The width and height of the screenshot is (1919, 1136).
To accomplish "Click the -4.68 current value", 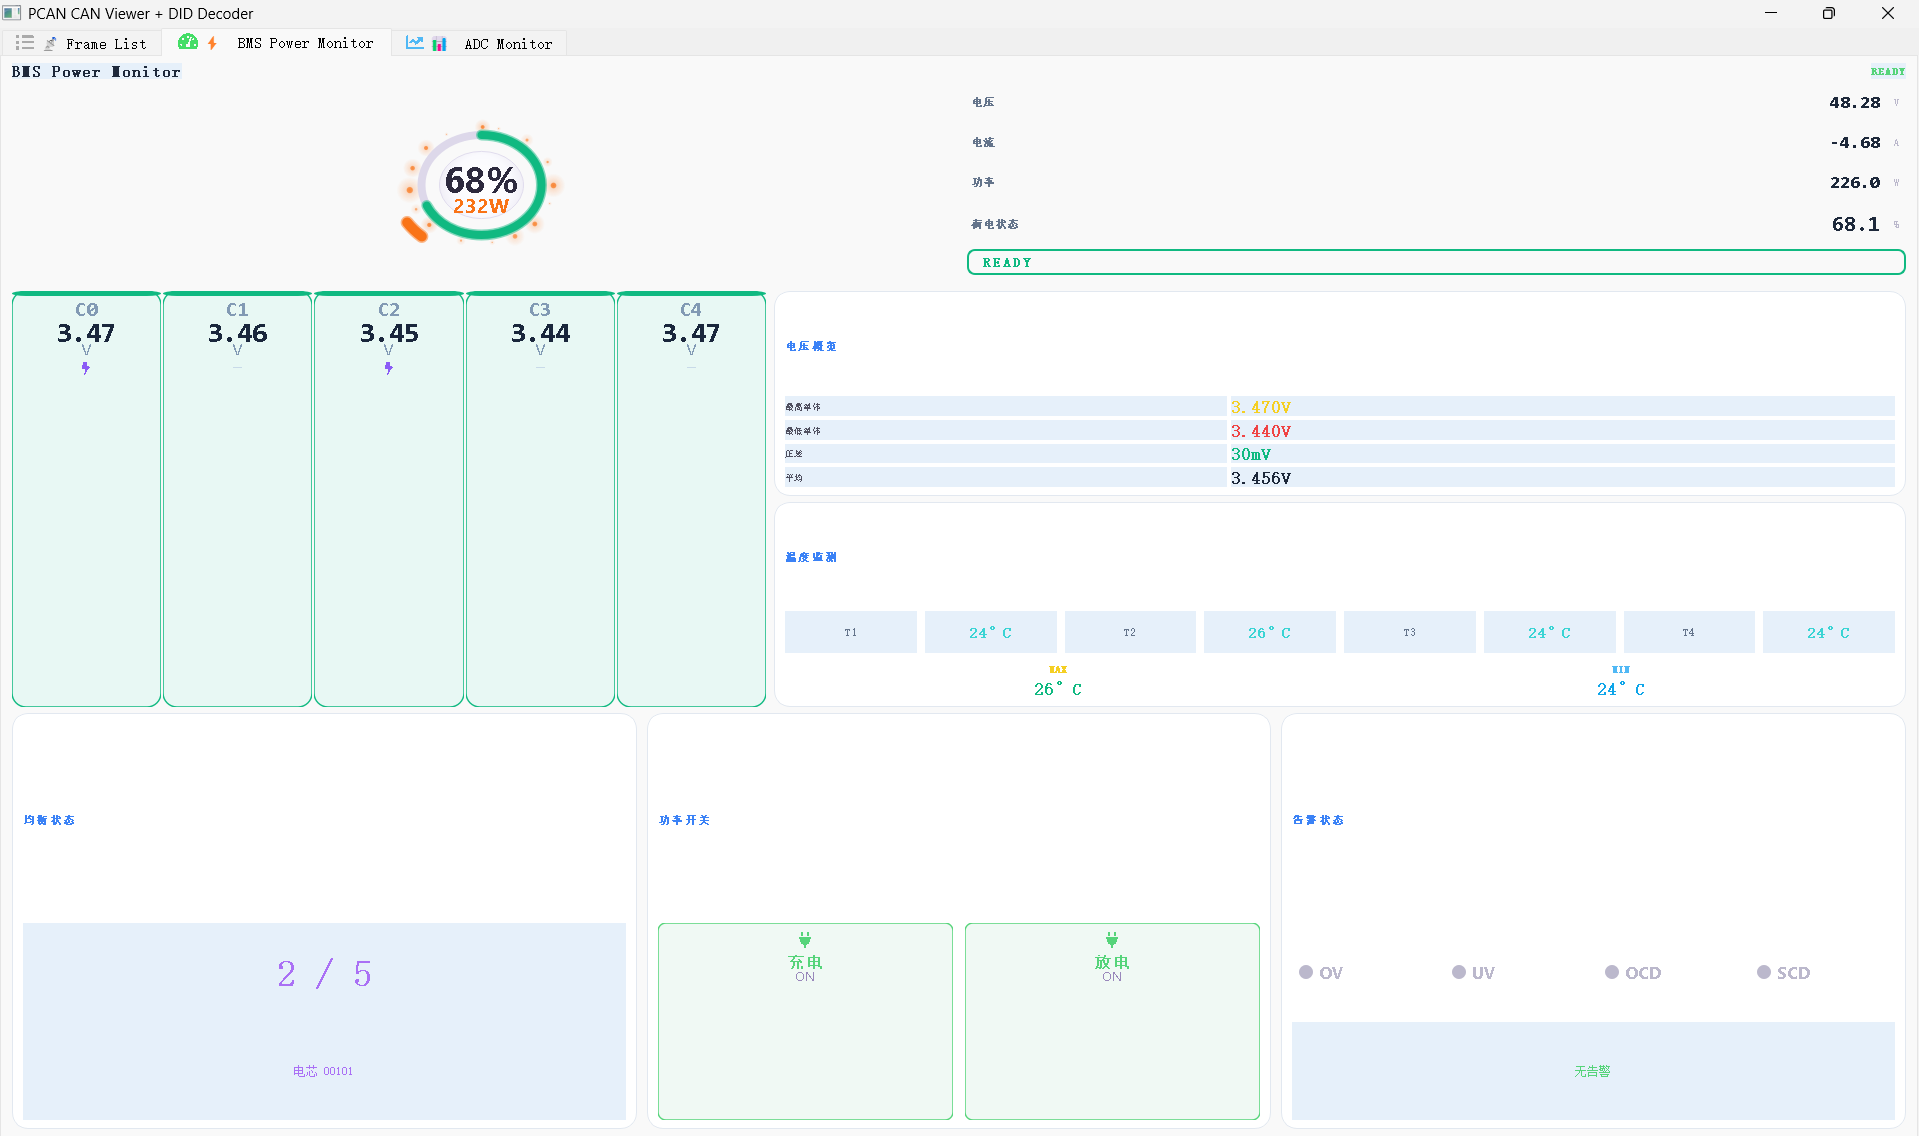I will tap(1855, 143).
